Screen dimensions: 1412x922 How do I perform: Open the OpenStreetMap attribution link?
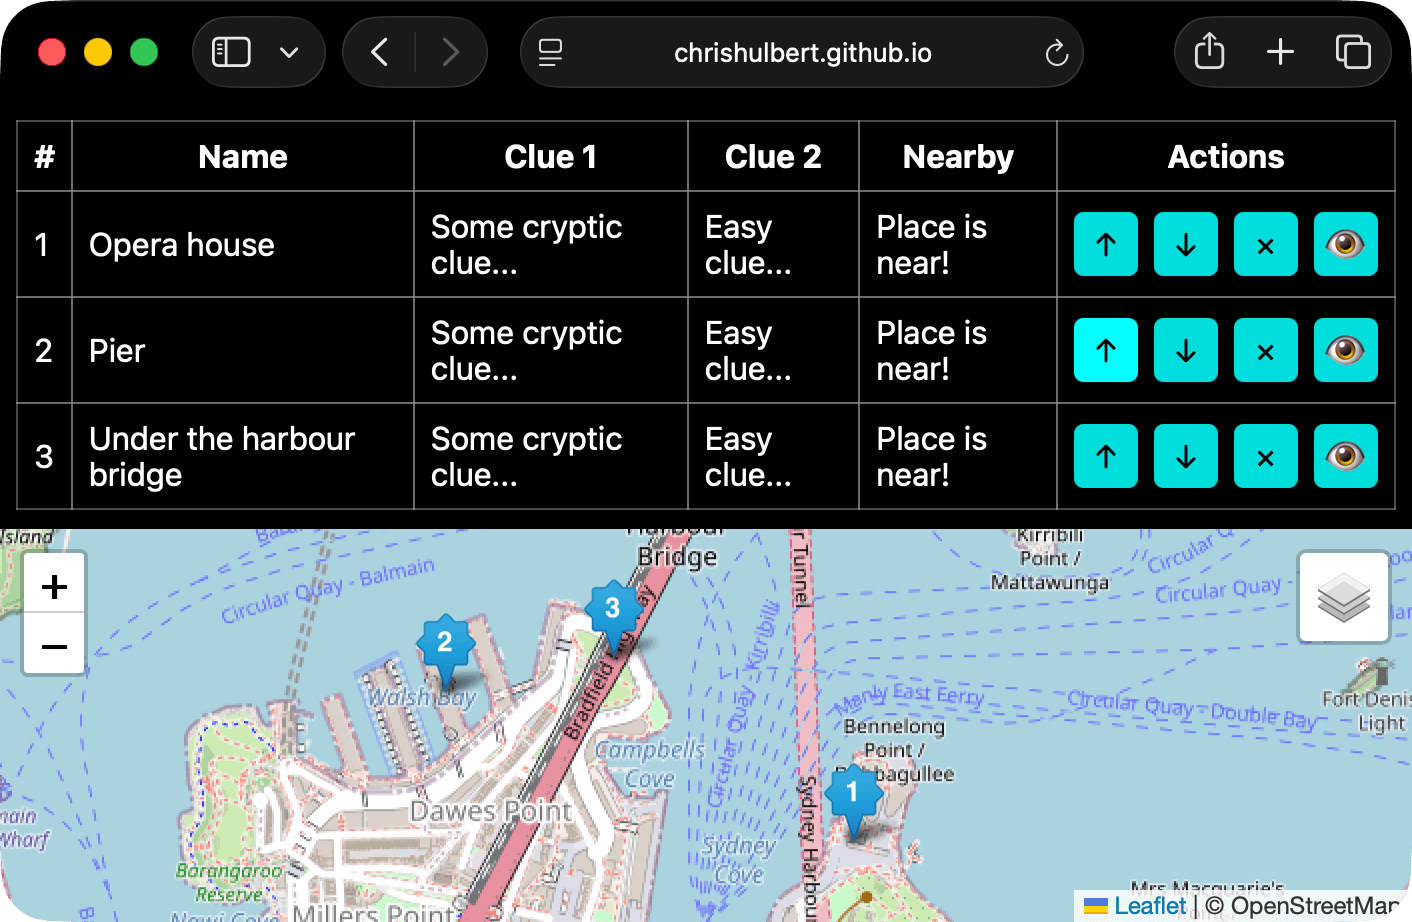tap(1310, 905)
